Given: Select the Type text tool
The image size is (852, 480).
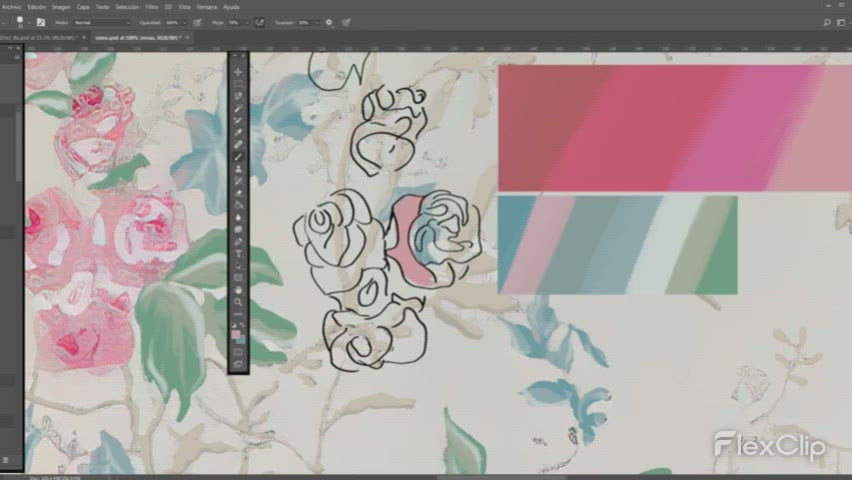Looking at the screenshot, I should (238, 253).
